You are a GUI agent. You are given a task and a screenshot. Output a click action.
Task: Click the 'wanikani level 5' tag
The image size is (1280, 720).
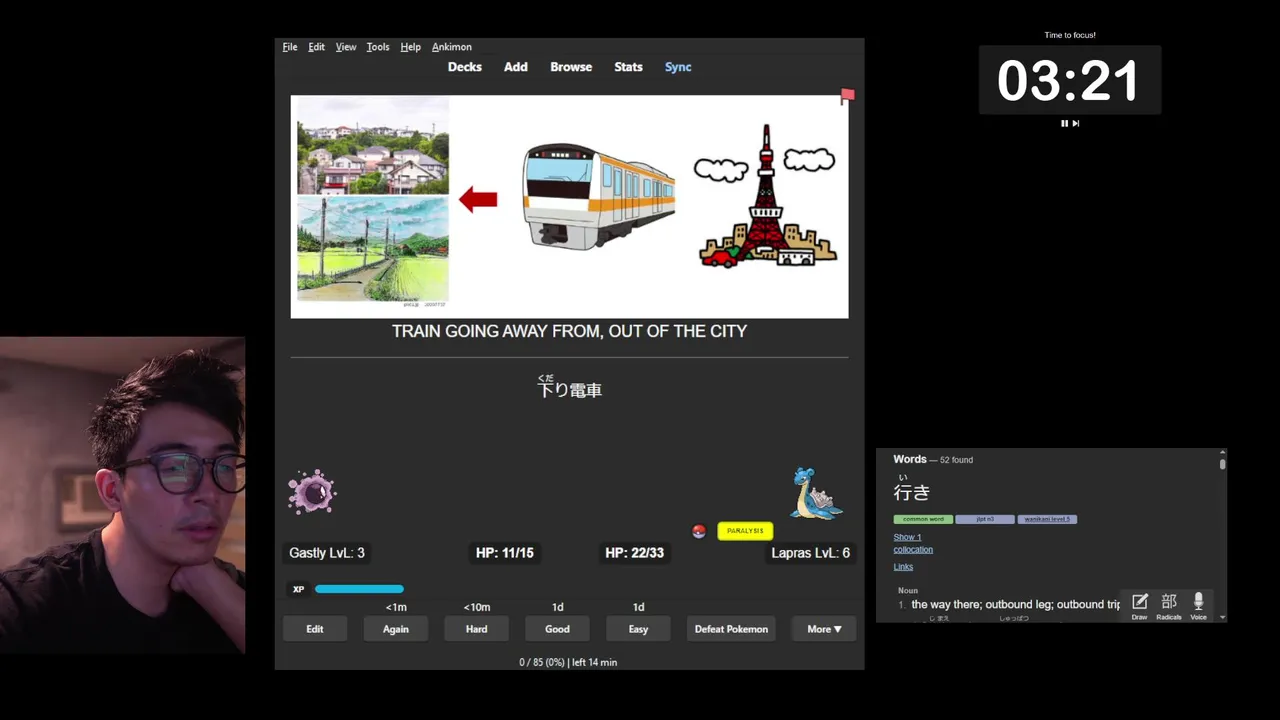click(1047, 519)
